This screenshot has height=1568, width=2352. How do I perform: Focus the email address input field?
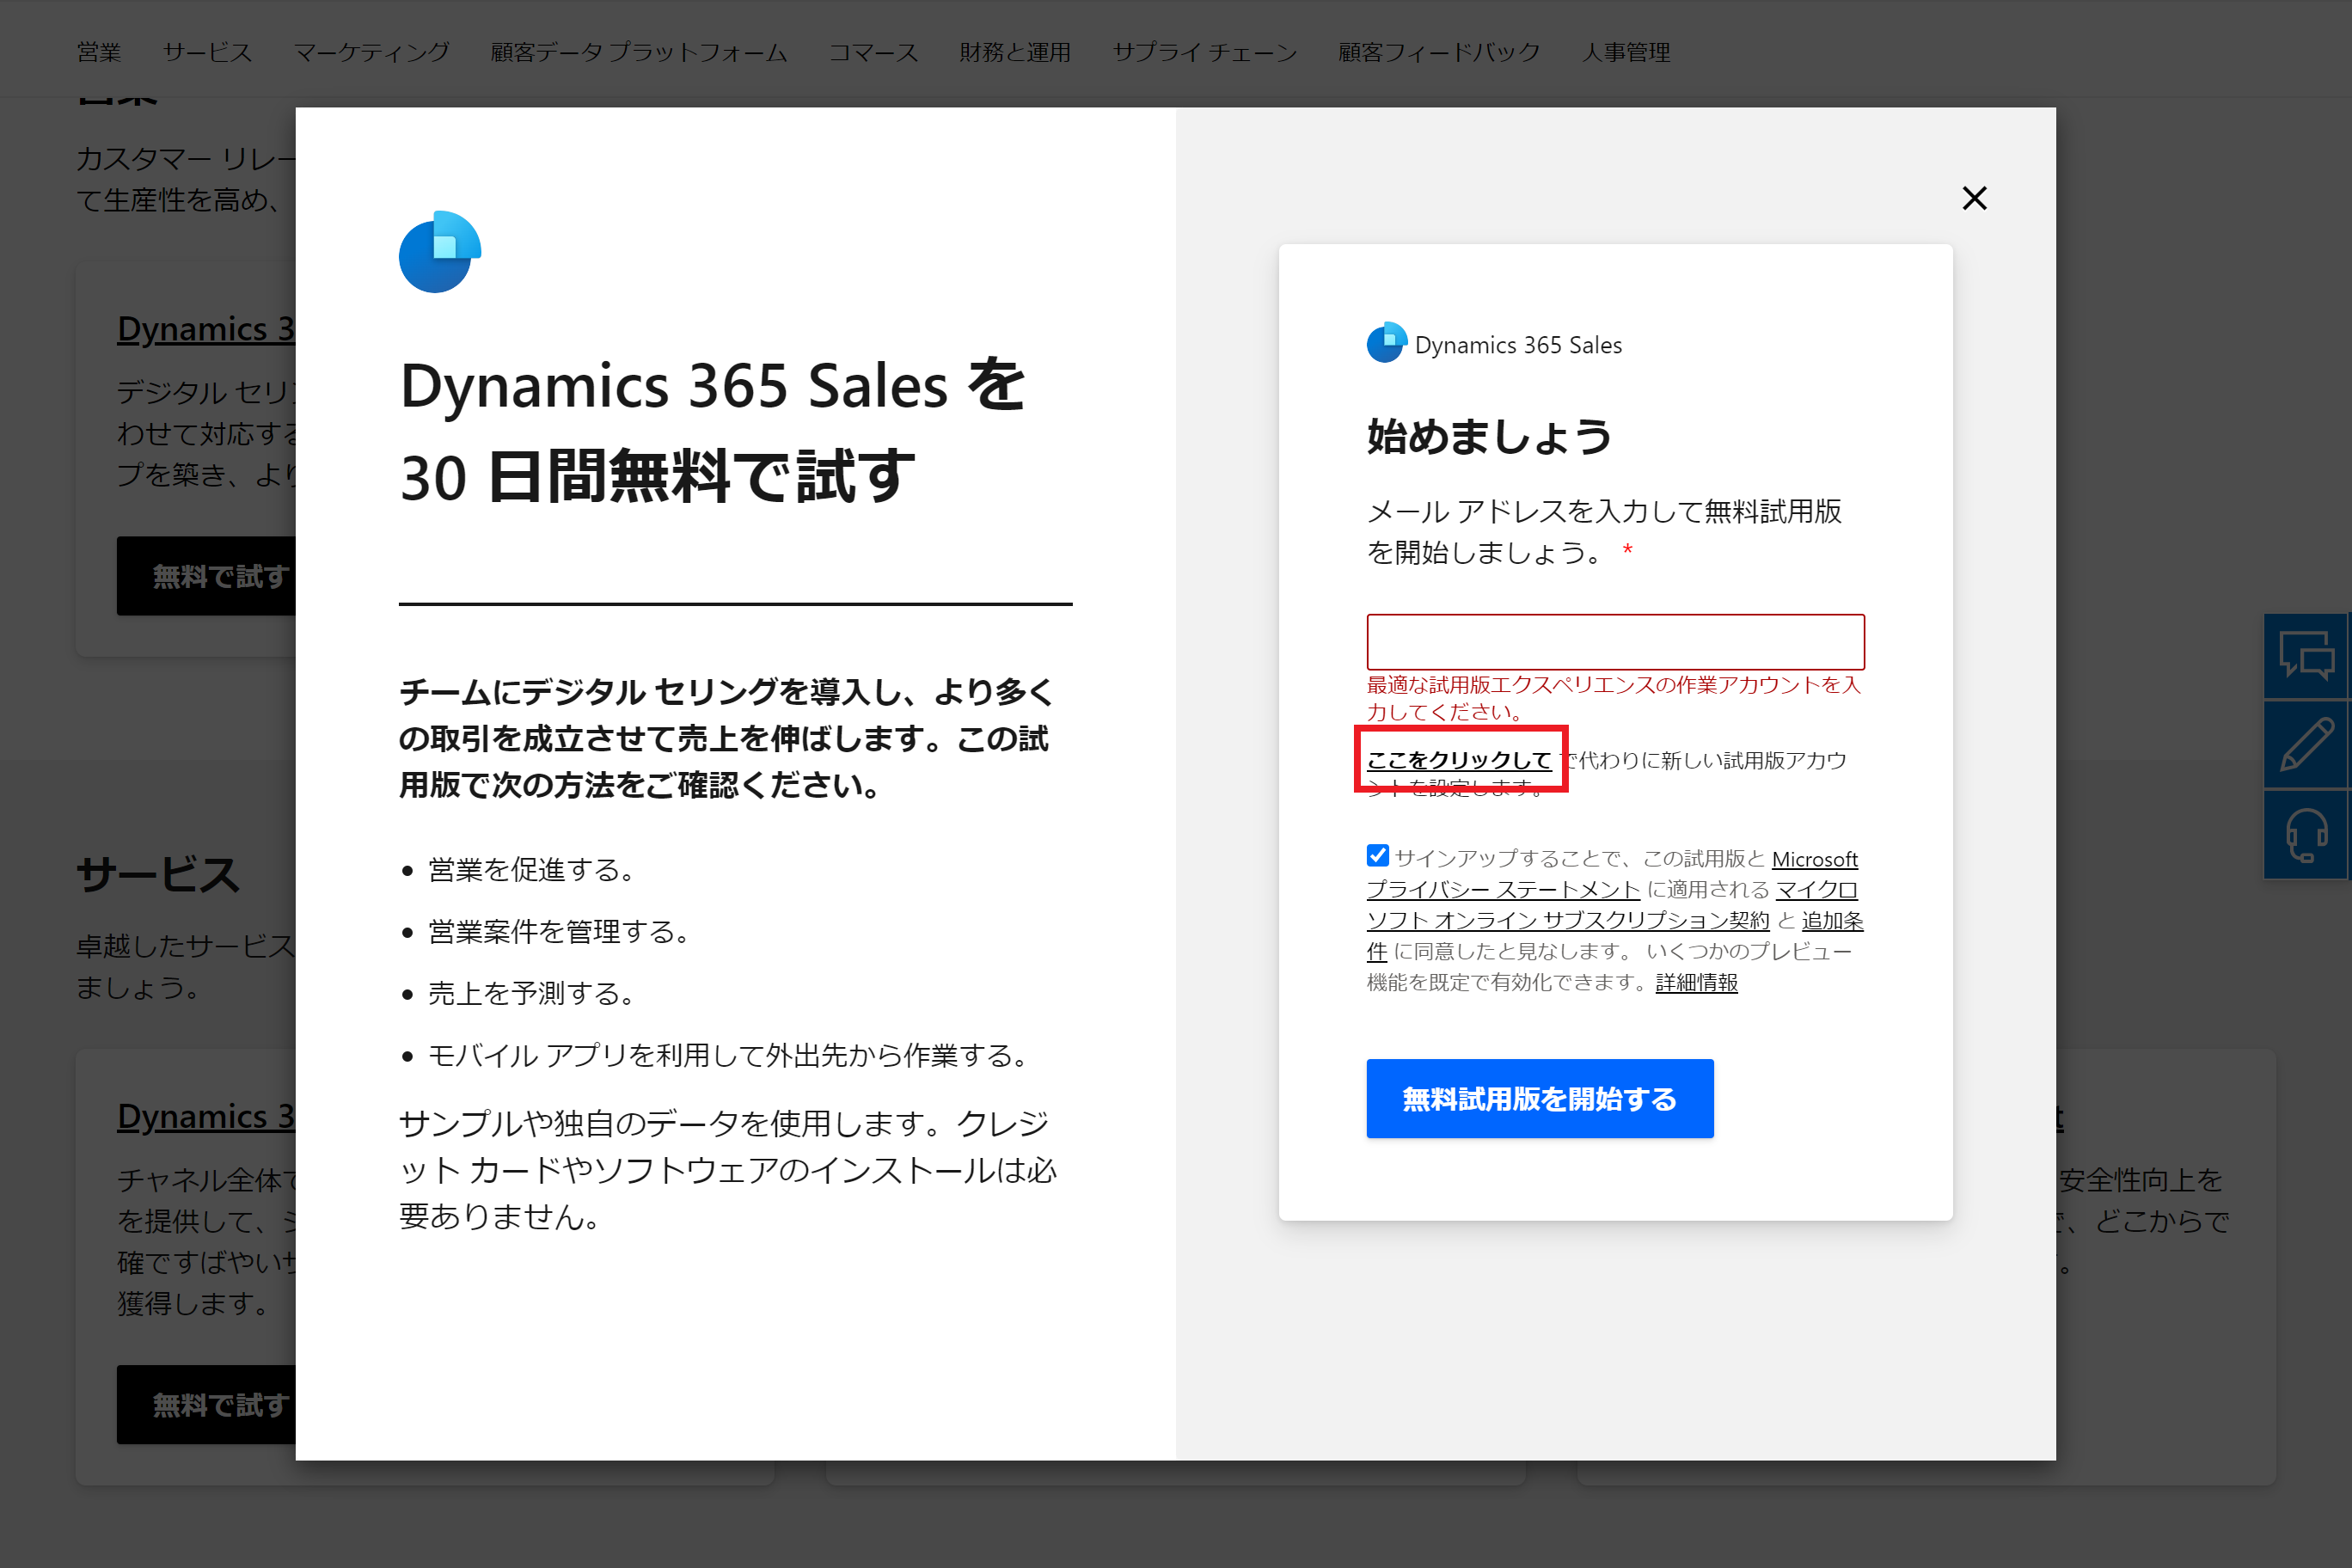(1615, 641)
